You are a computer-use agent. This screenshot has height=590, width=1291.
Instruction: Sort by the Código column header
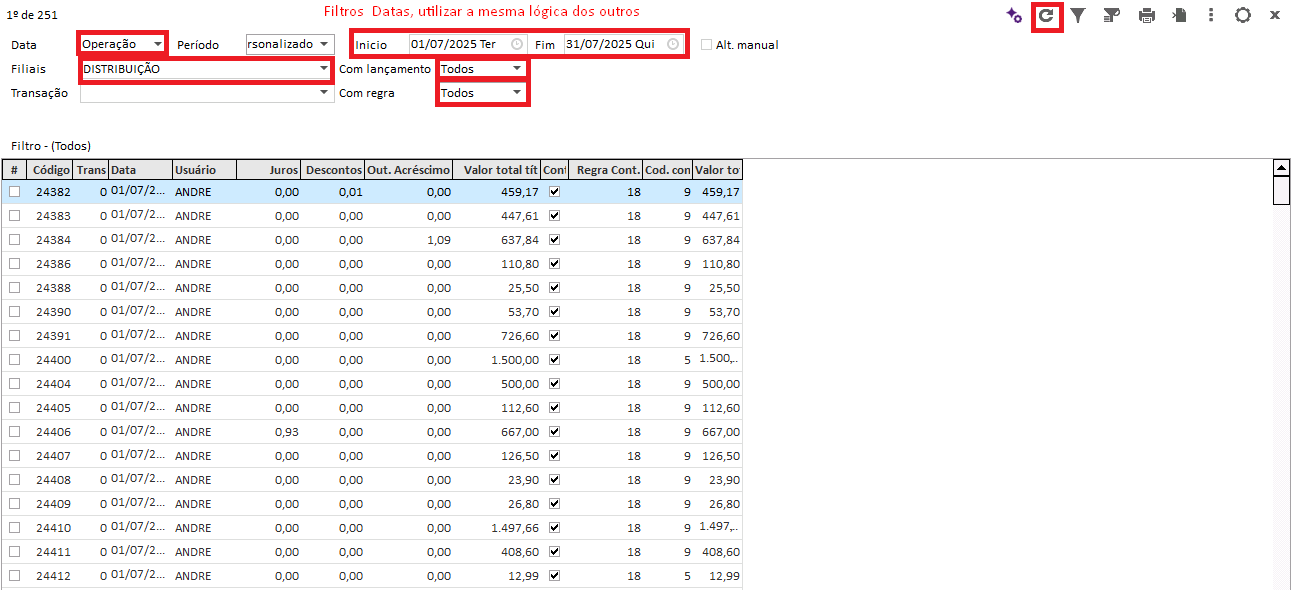(50, 170)
